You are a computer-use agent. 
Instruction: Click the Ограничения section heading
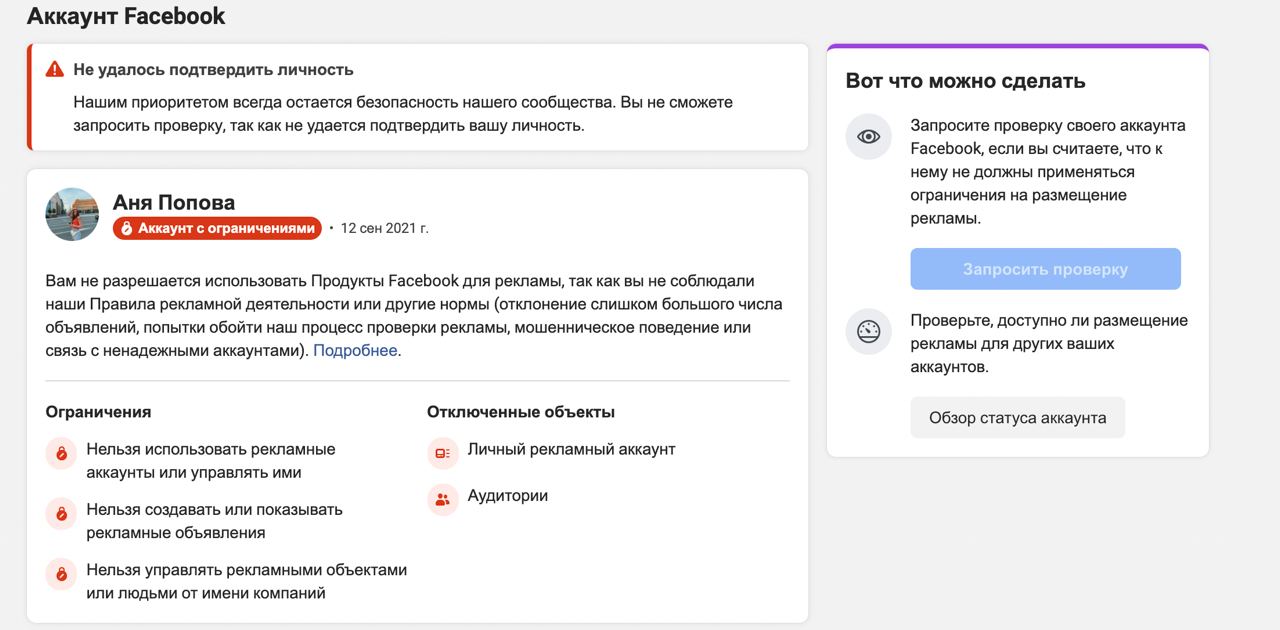[99, 412]
